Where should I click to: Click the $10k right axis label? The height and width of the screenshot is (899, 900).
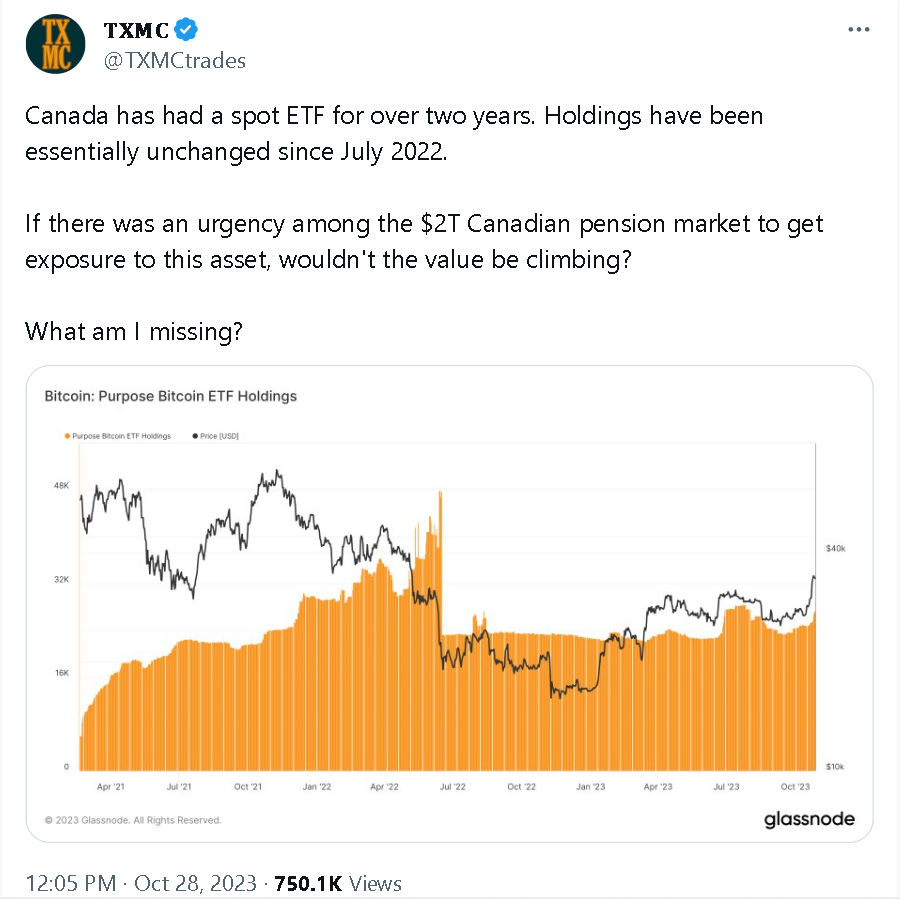point(835,767)
